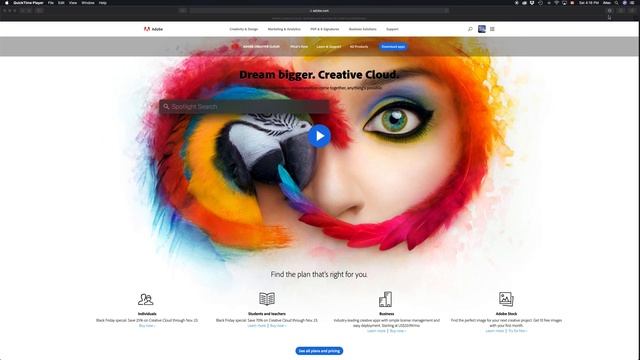Open the View menu

(x=73, y=3)
